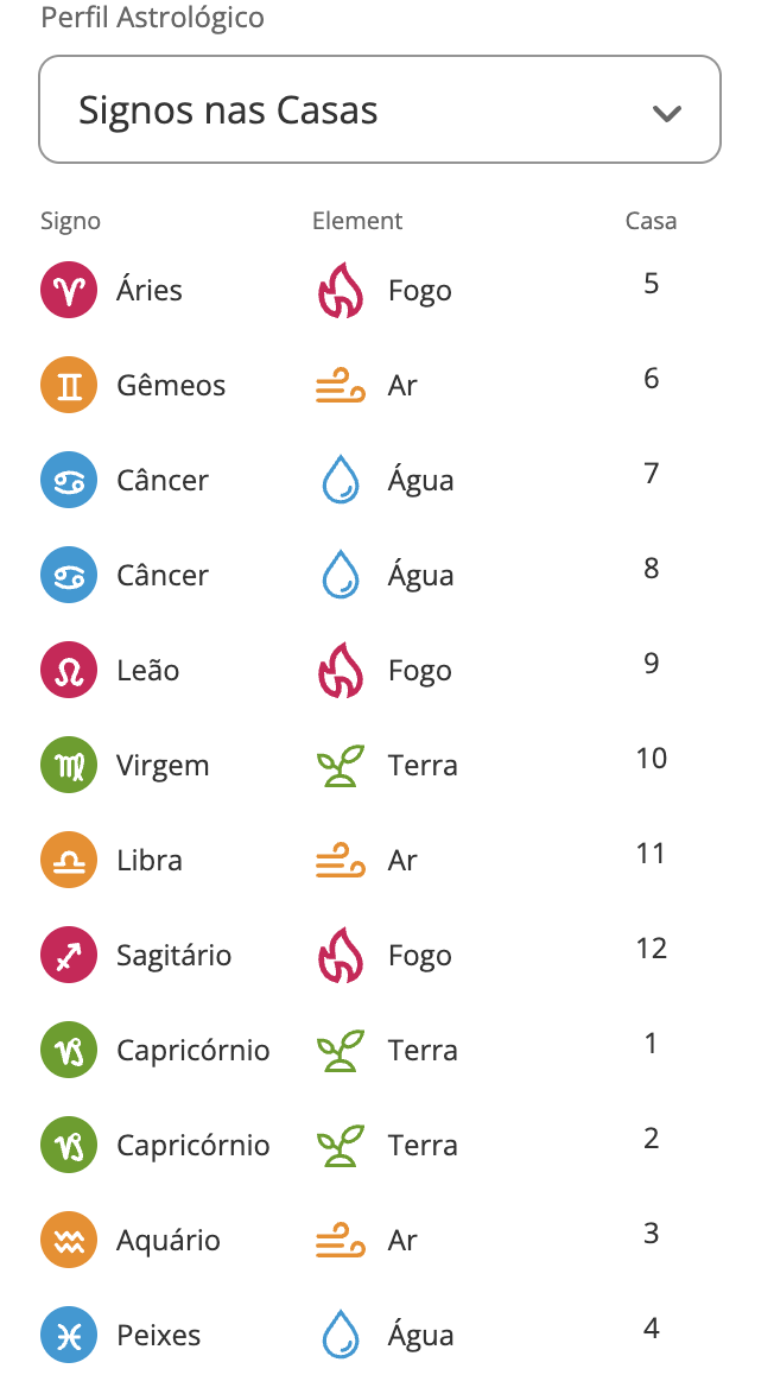Click the Casa column header
Image resolution: width=774 pixels, height=1375 pixels.
[651, 220]
